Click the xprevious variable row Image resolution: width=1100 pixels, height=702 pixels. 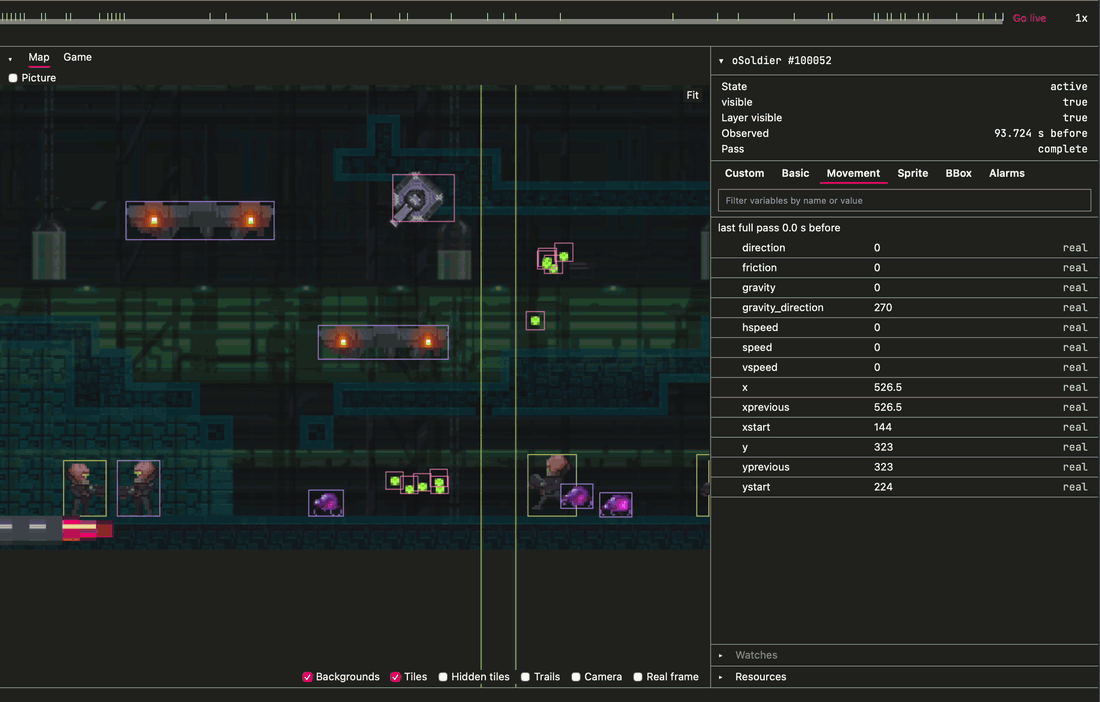pos(905,407)
